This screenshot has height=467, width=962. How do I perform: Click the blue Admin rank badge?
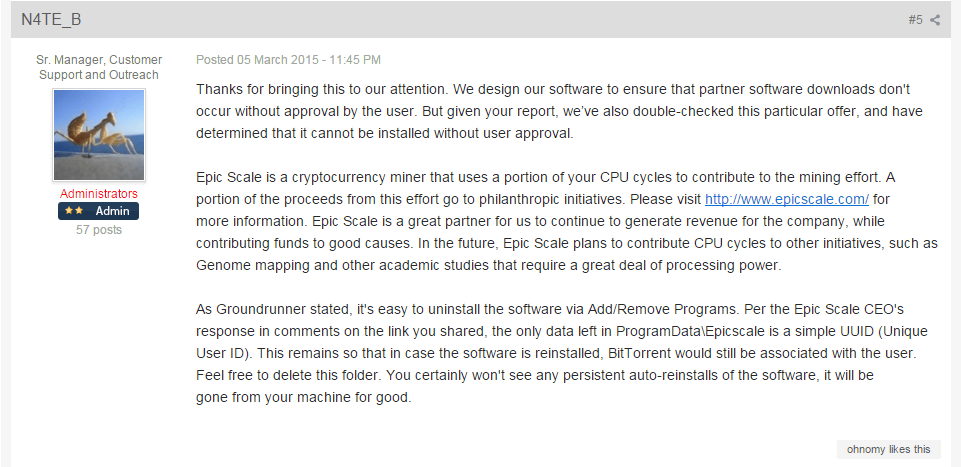pyautogui.click(x=99, y=211)
